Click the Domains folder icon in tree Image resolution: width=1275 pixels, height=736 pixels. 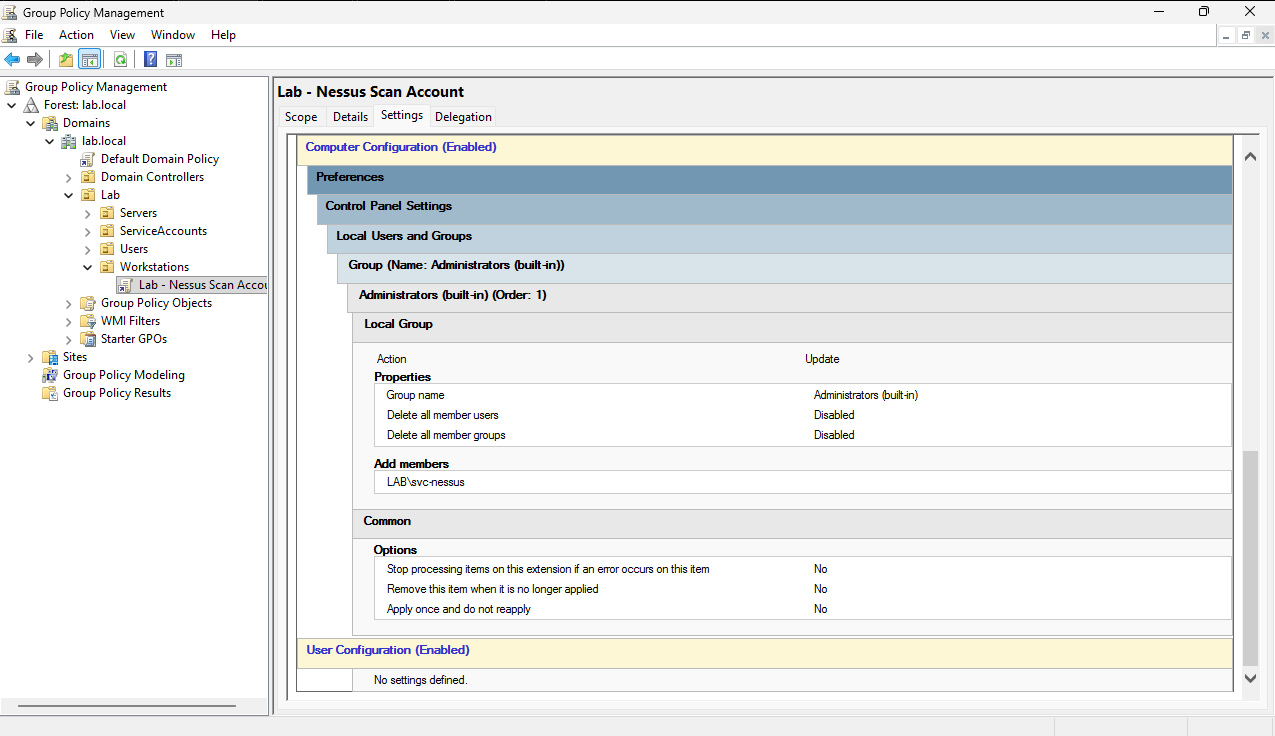[x=50, y=123]
